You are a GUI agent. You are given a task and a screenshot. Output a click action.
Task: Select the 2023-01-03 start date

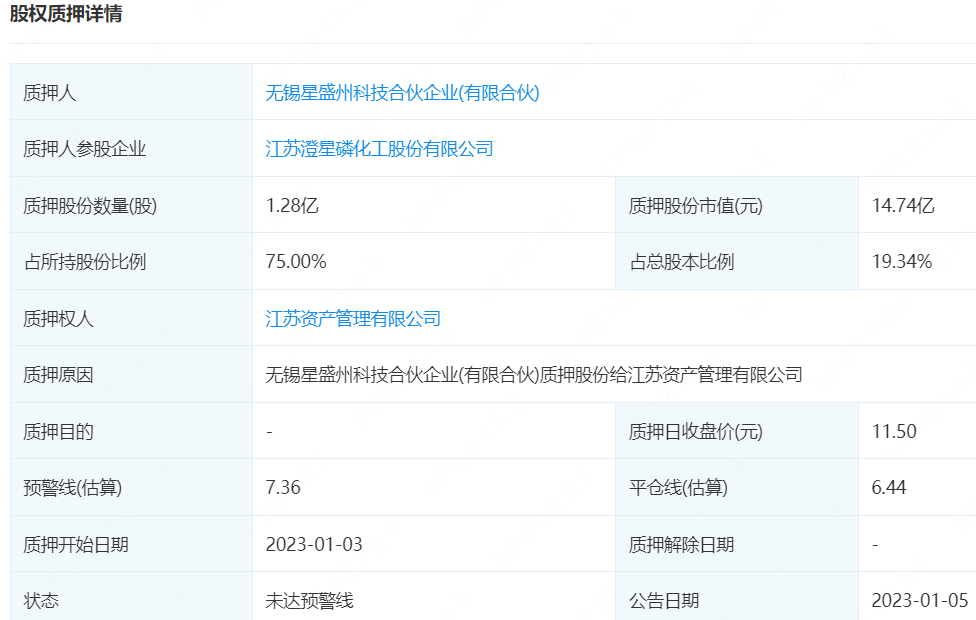(314, 545)
